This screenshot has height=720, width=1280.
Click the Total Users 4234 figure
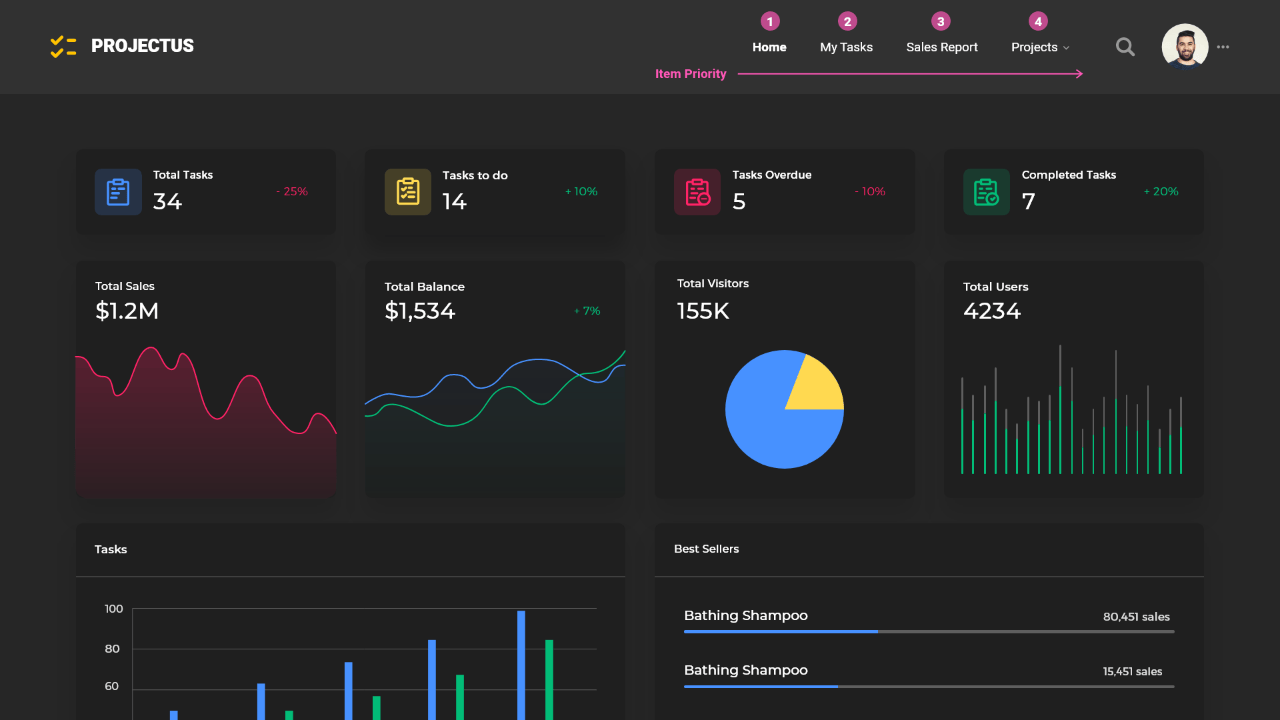click(x=992, y=311)
